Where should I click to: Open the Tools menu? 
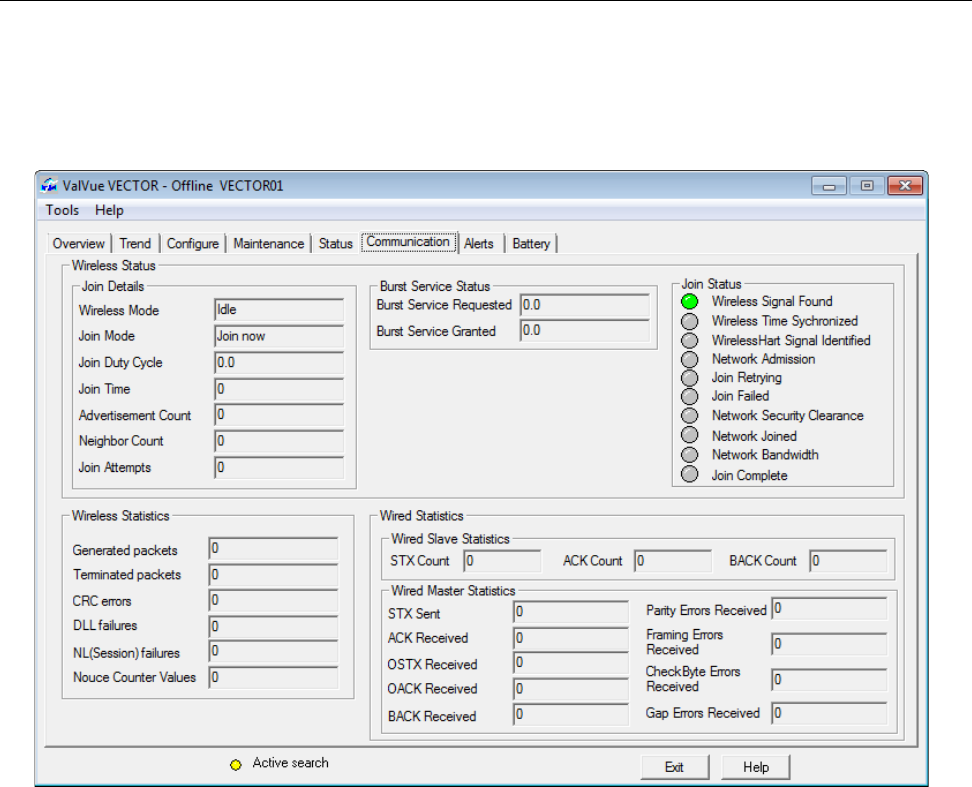(62, 210)
